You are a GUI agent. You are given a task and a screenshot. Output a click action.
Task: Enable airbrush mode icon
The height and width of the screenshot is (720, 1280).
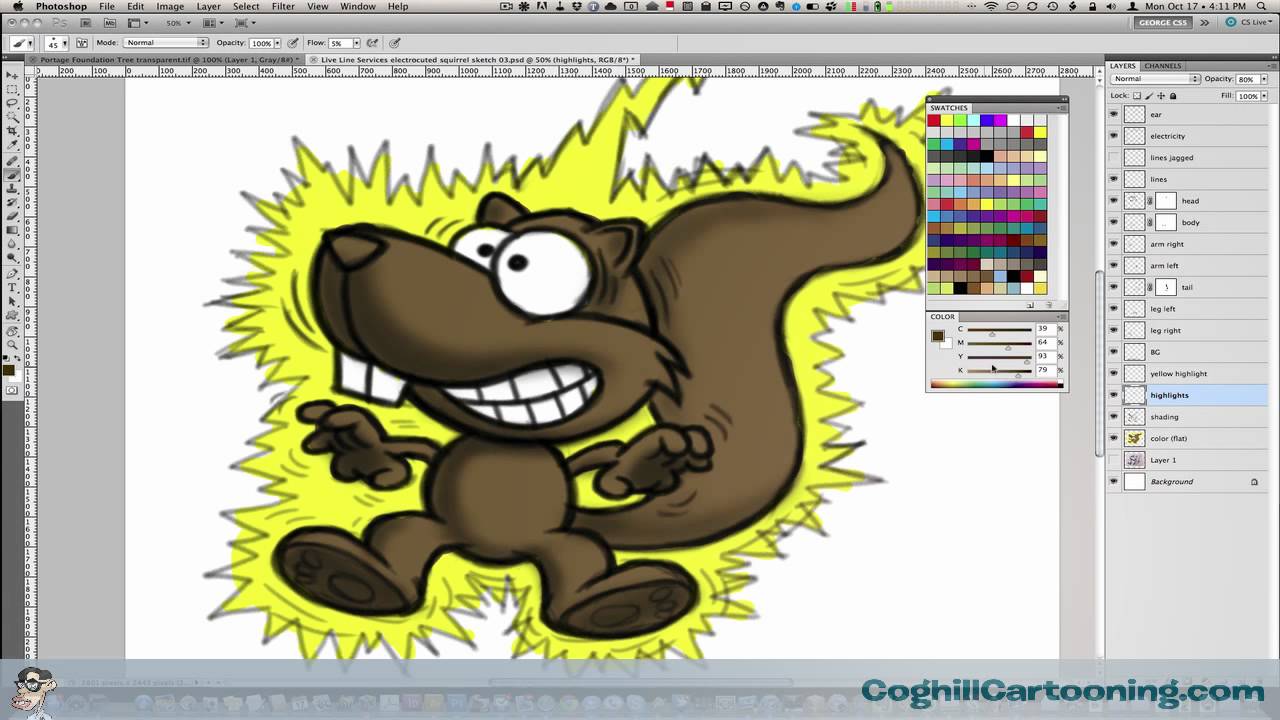372,43
